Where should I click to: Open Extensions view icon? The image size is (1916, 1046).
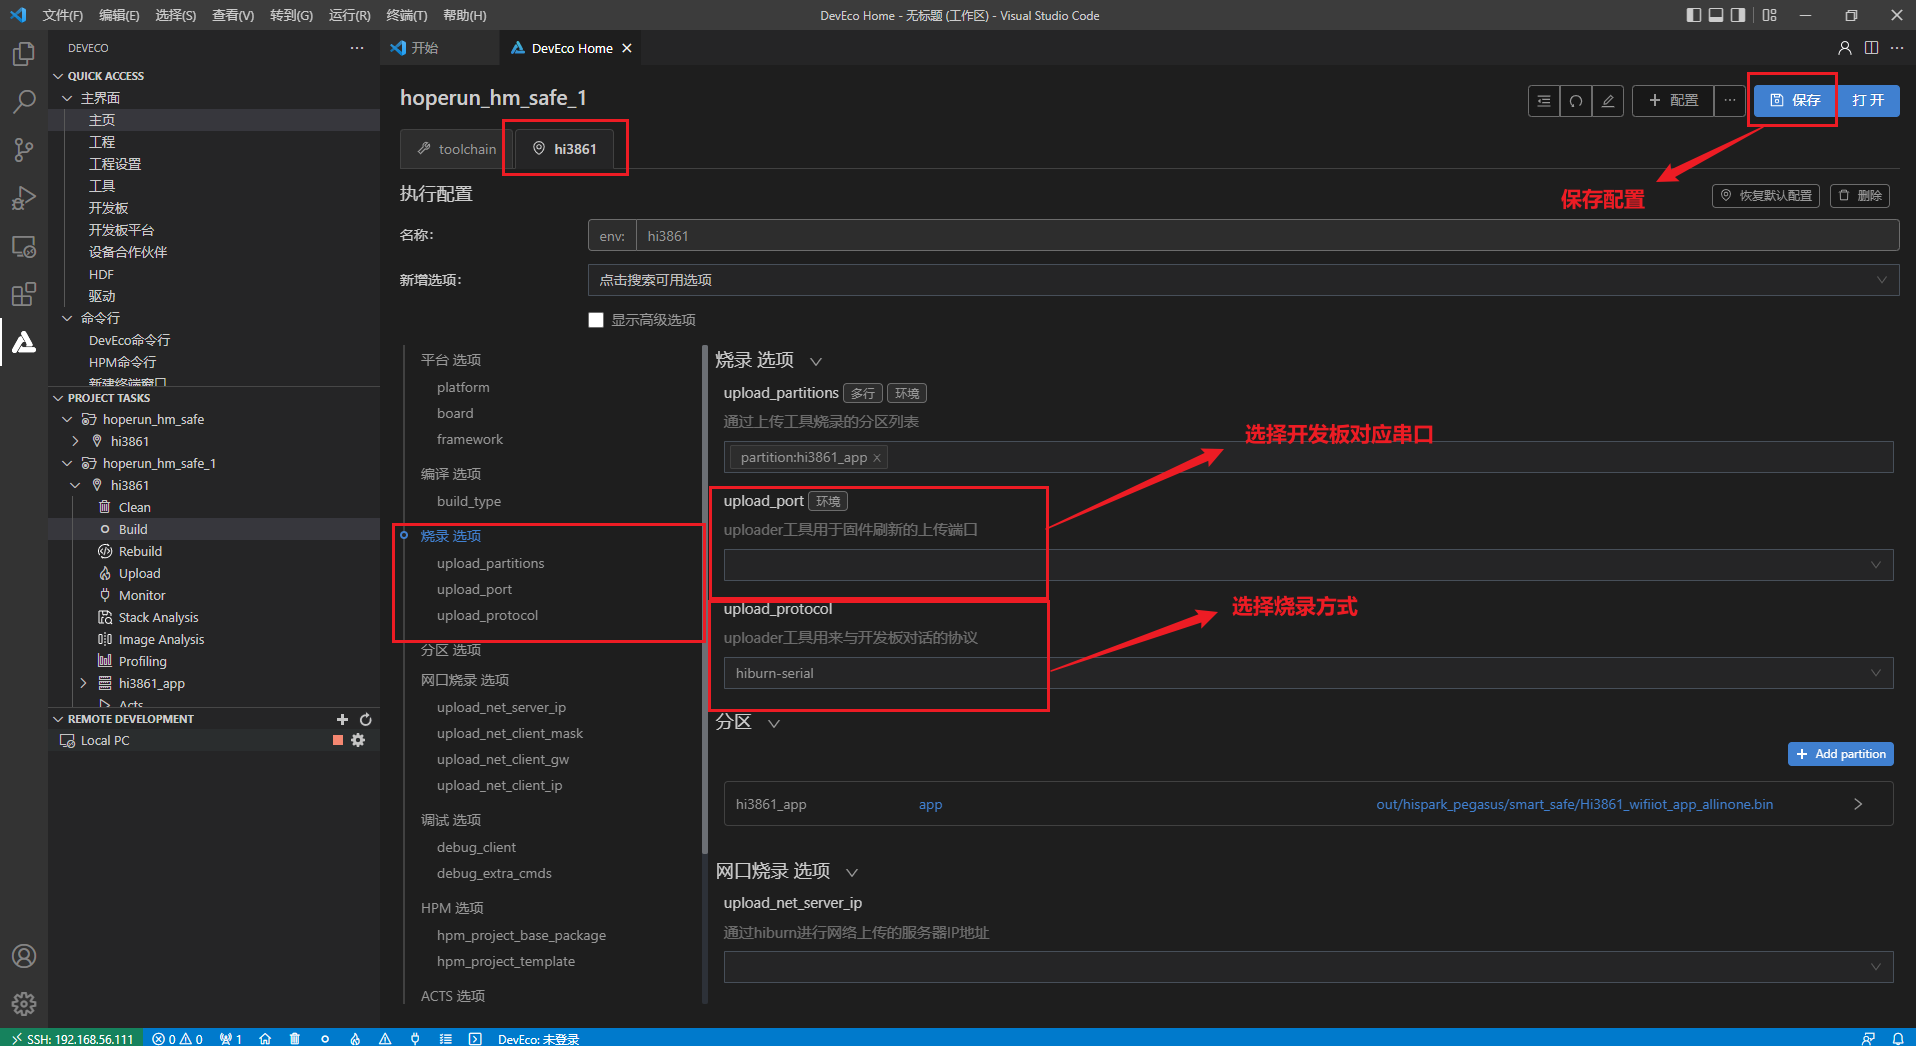(24, 294)
